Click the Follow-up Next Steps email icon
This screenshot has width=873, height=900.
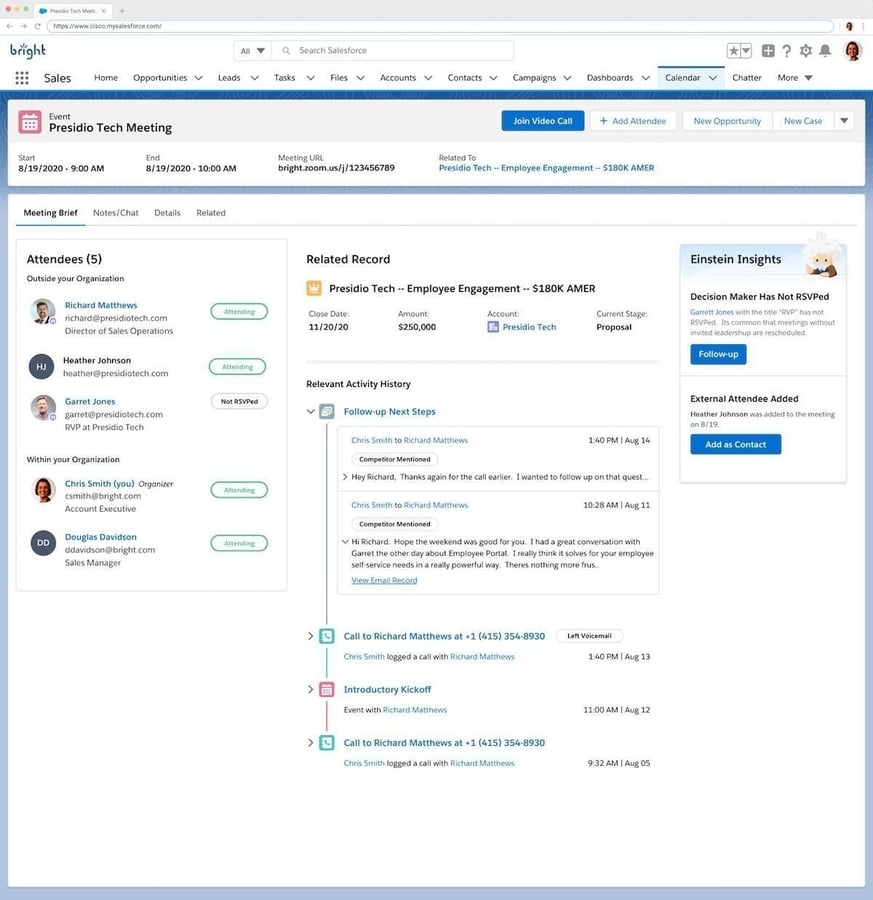pyautogui.click(x=327, y=412)
